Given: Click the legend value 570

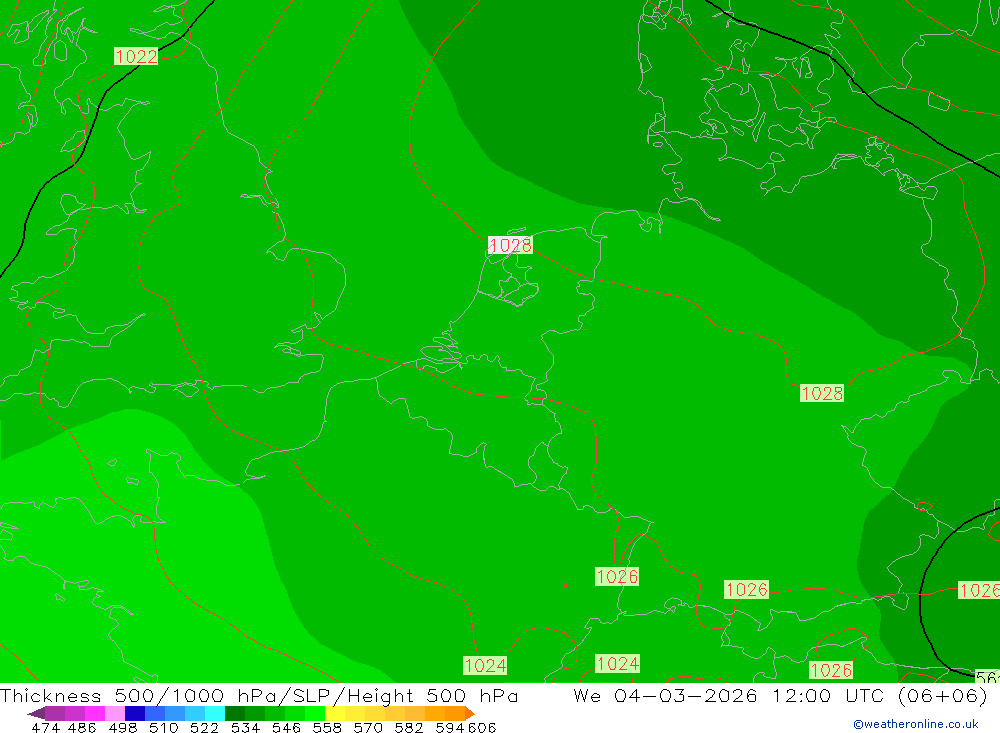Looking at the screenshot, I should [367, 727].
